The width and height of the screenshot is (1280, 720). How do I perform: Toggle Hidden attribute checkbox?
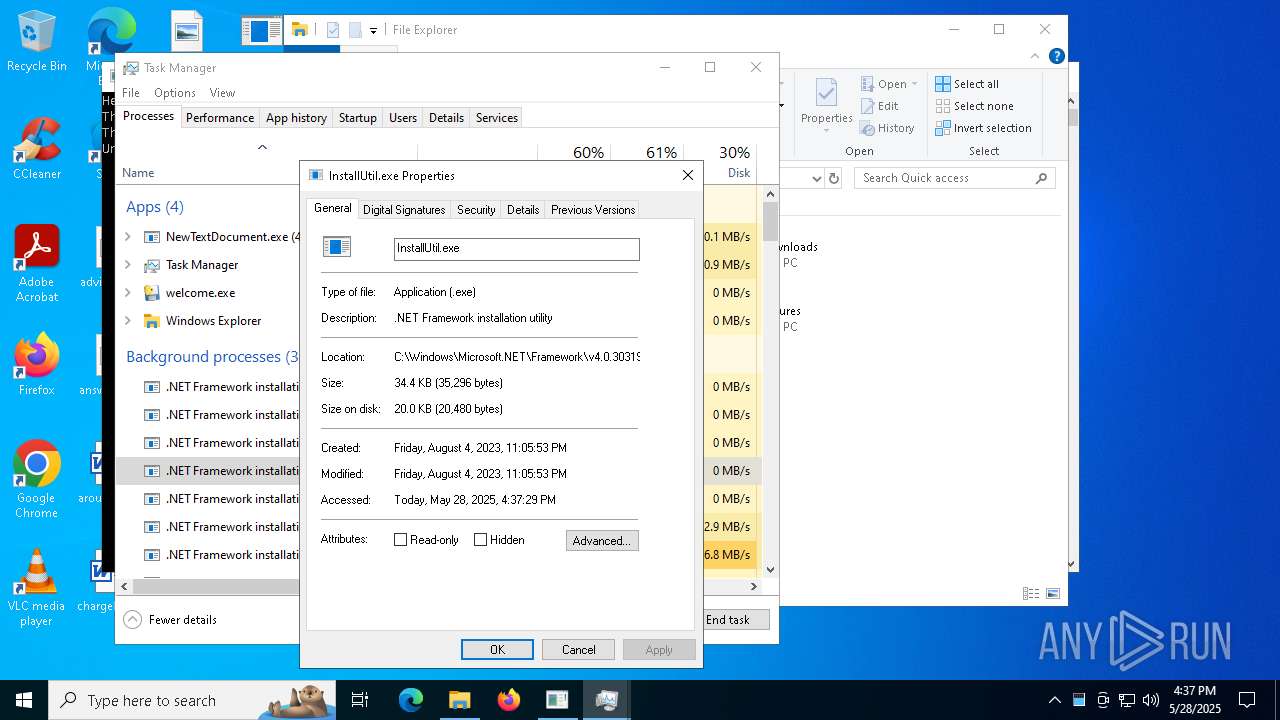coord(481,540)
